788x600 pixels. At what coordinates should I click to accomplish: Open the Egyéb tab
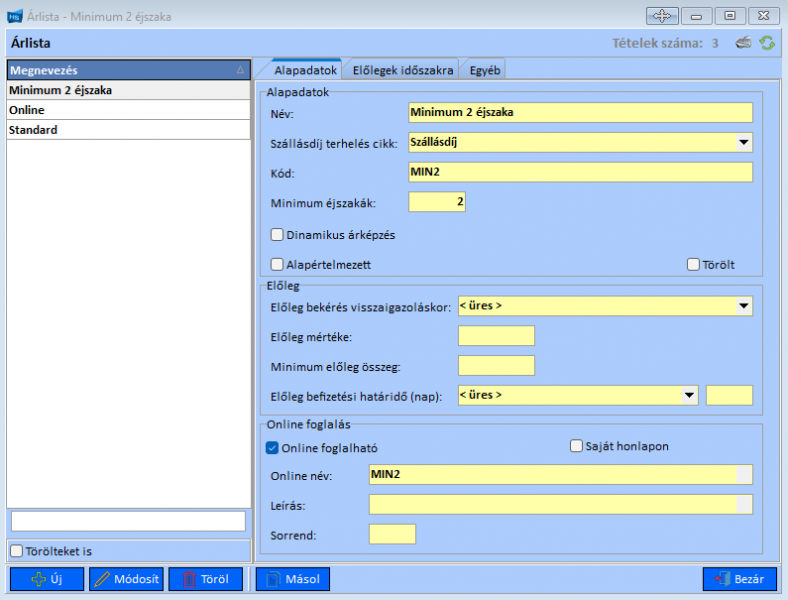[x=484, y=70]
